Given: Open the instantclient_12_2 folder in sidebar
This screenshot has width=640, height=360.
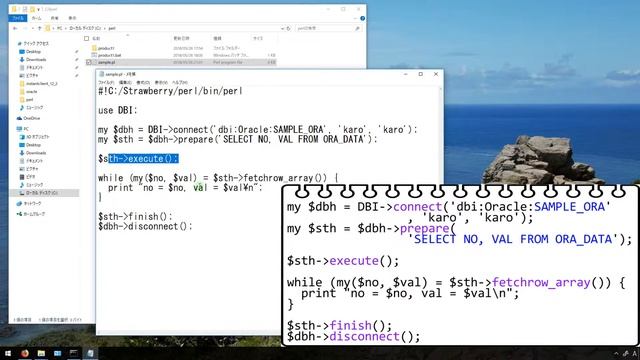Looking at the screenshot, I should (41, 84).
